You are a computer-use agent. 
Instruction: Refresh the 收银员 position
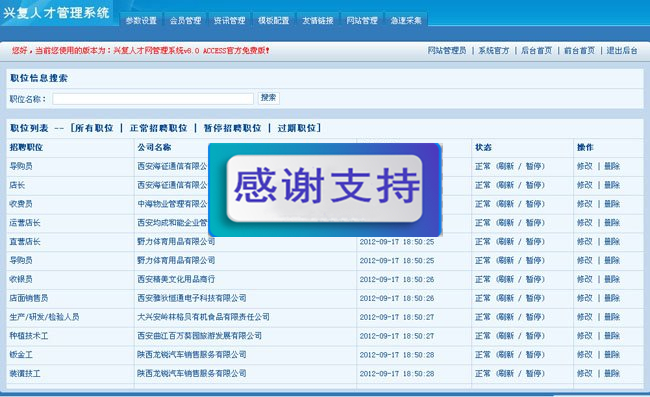pyautogui.click(x=507, y=279)
